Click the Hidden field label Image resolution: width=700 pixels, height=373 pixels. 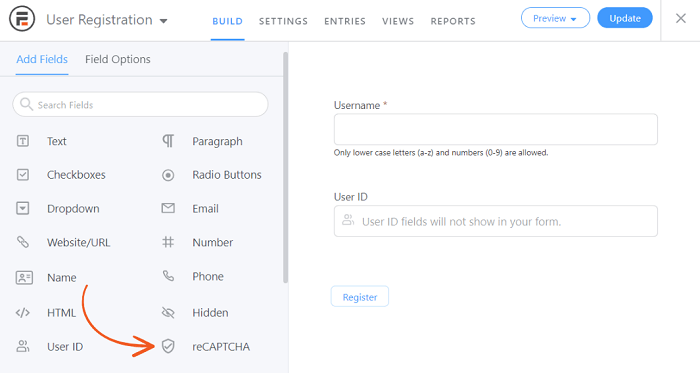tap(210, 313)
